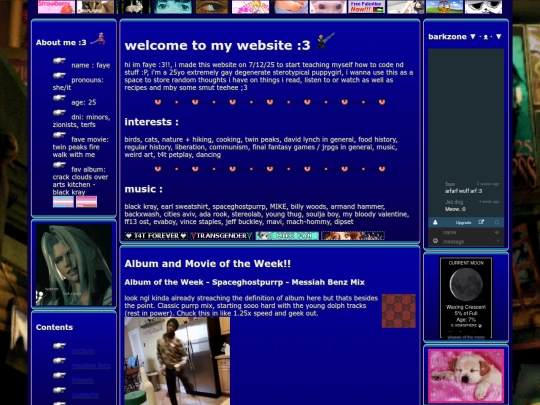This screenshot has width=540, height=405.
Task: Click the name field in barkzone chat
Action: [x=465, y=232]
